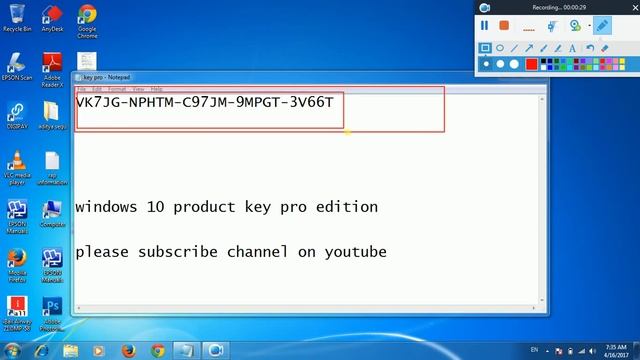Click Notepad horizontal scrollbar right arrow
640x360 pixels.
pyautogui.click(x=533, y=308)
